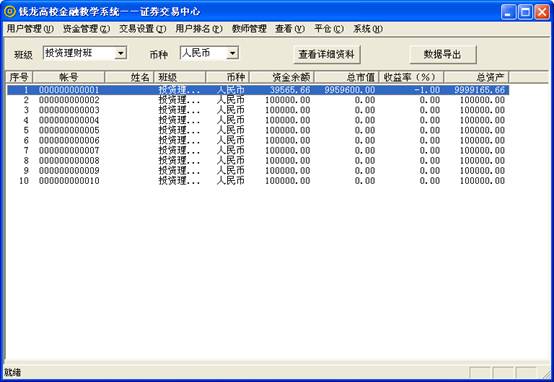Open the 交易设置 menu
Image resolution: width=554 pixels, height=382 pixels.
click(x=143, y=29)
